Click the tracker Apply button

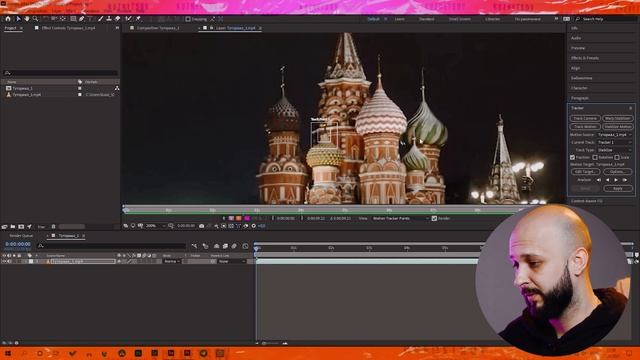618,188
